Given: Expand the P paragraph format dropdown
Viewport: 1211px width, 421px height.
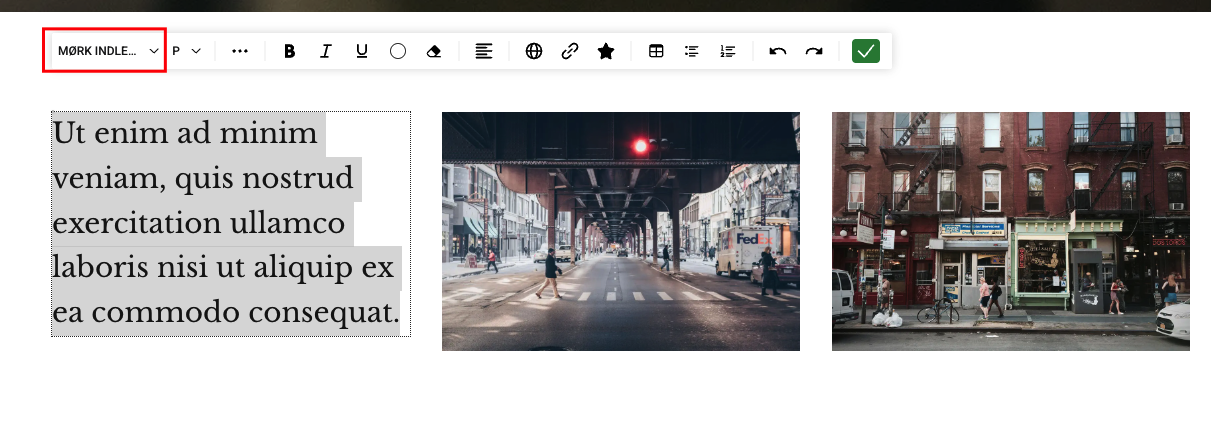Looking at the screenshot, I should (x=186, y=51).
